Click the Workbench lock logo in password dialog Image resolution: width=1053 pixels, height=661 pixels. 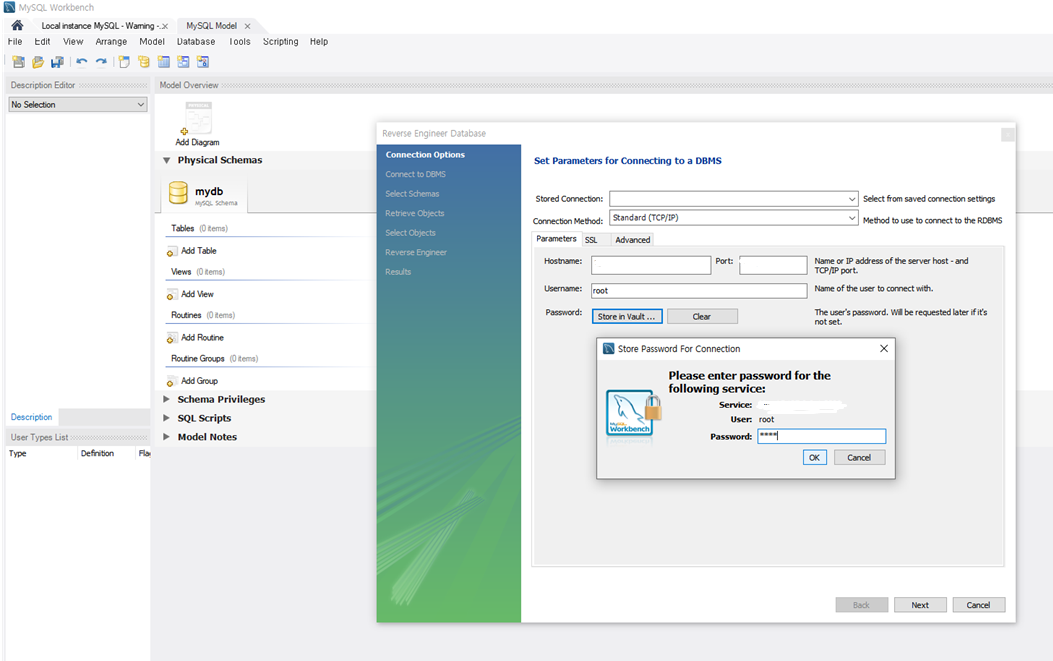[x=633, y=414]
